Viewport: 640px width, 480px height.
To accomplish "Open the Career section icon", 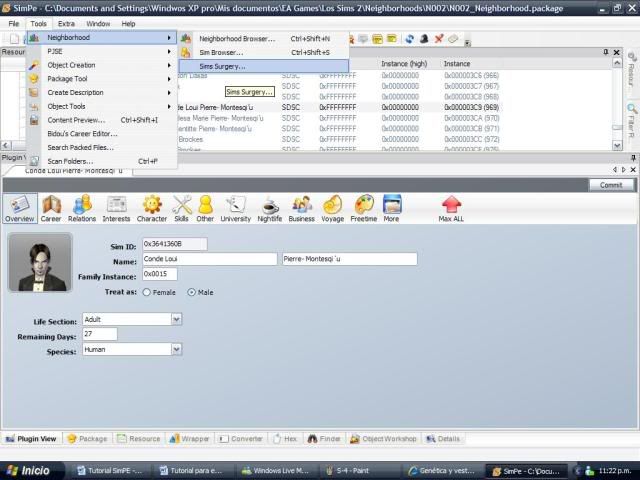I will point(51,209).
